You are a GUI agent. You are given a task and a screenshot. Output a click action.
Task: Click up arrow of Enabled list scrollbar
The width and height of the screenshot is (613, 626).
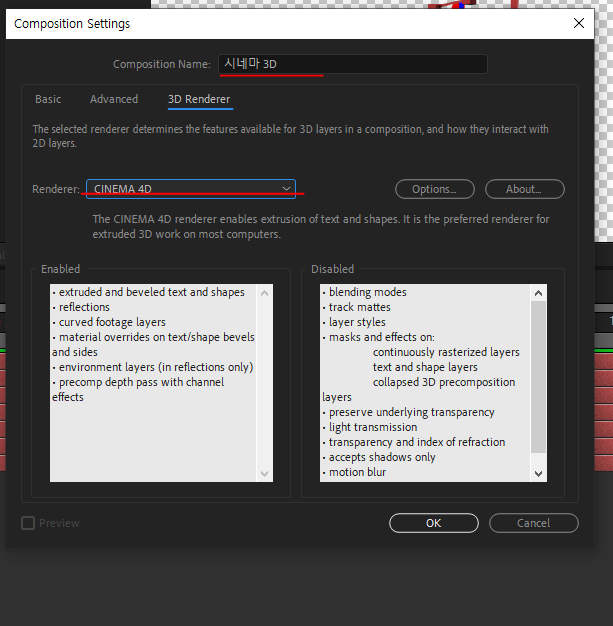click(264, 293)
